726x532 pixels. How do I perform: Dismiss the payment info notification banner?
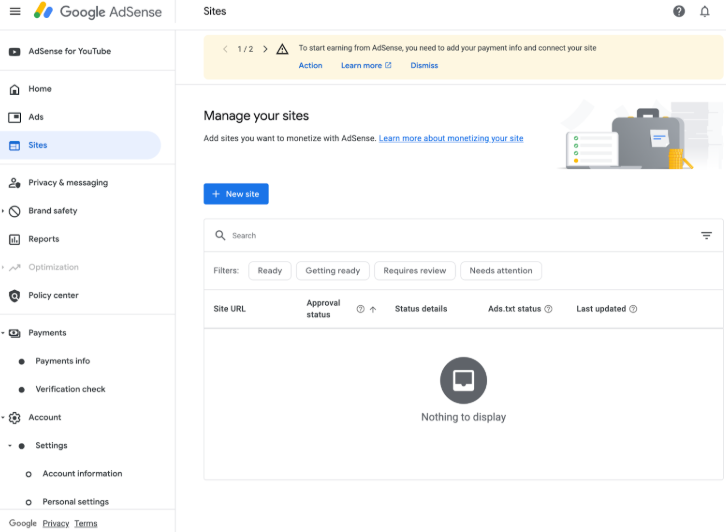424,66
